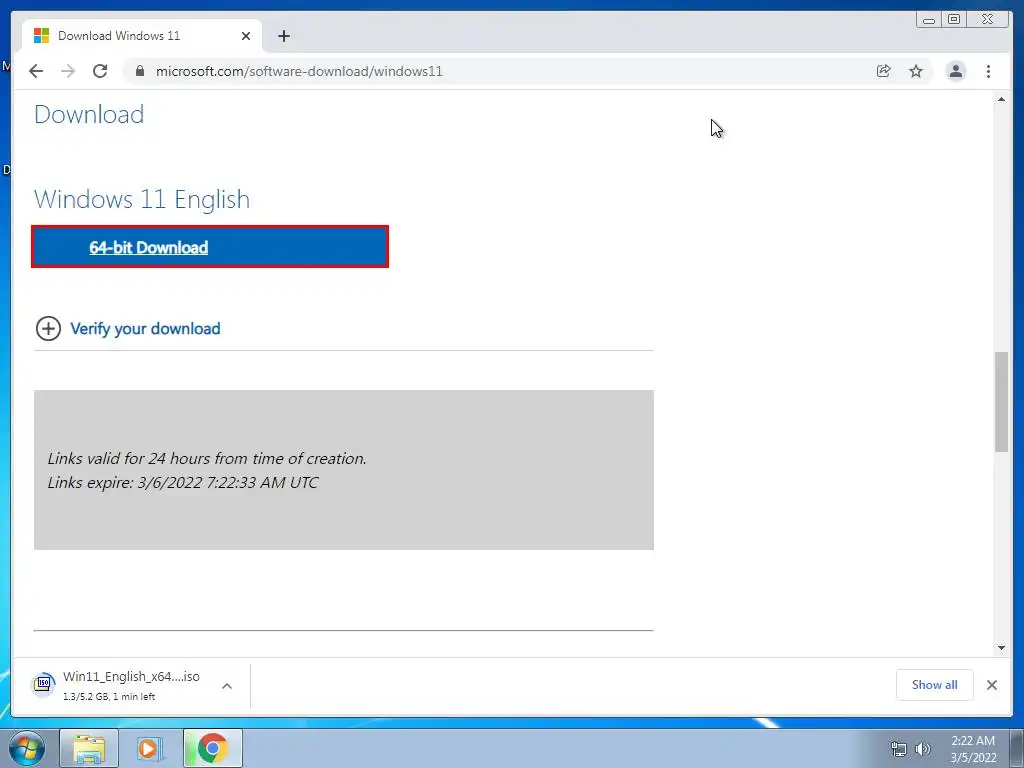Open the Windows Start menu
This screenshot has width=1024, height=768.
click(27, 748)
